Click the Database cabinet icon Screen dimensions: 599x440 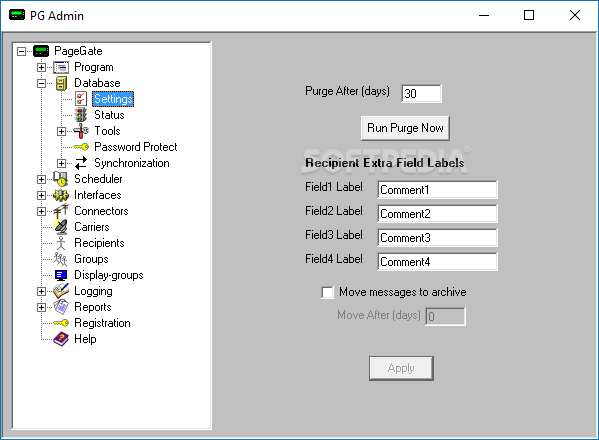[x=61, y=83]
